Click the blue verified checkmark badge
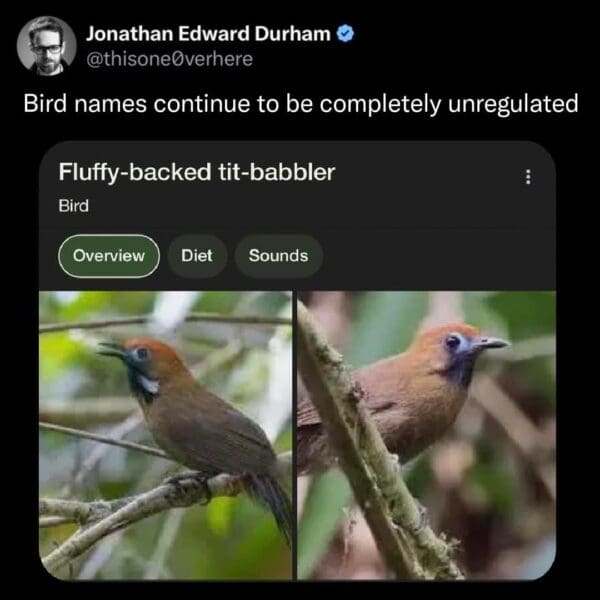 click(345, 34)
